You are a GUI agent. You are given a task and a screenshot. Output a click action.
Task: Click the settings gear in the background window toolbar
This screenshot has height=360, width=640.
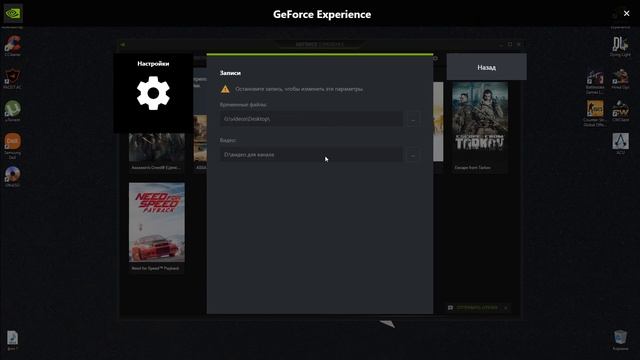(x=436, y=58)
